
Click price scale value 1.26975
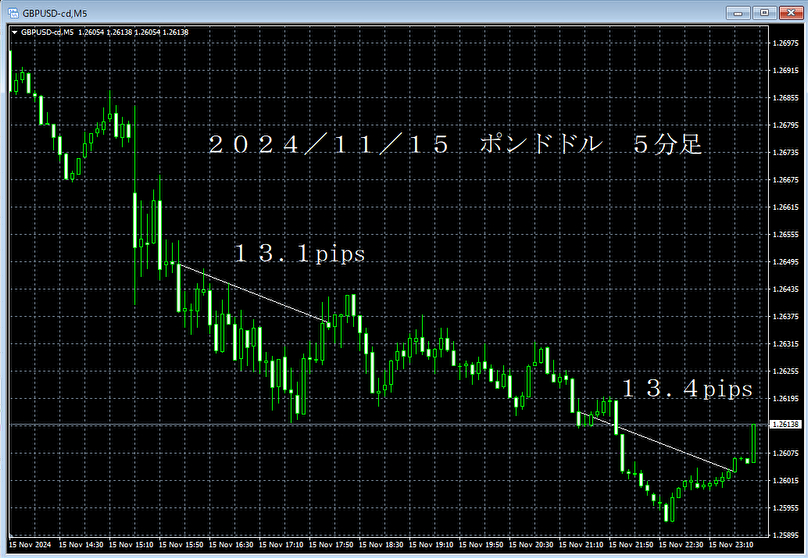click(x=786, y=43)
